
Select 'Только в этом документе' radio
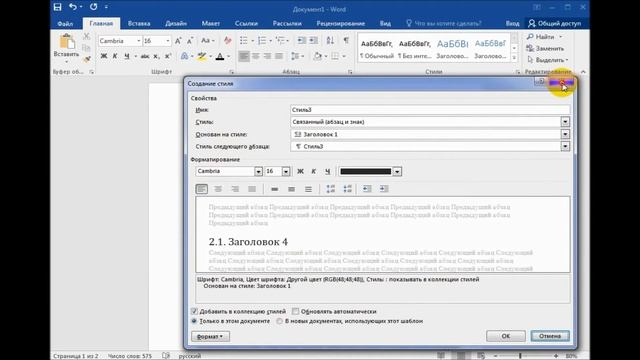pos(194,321)
